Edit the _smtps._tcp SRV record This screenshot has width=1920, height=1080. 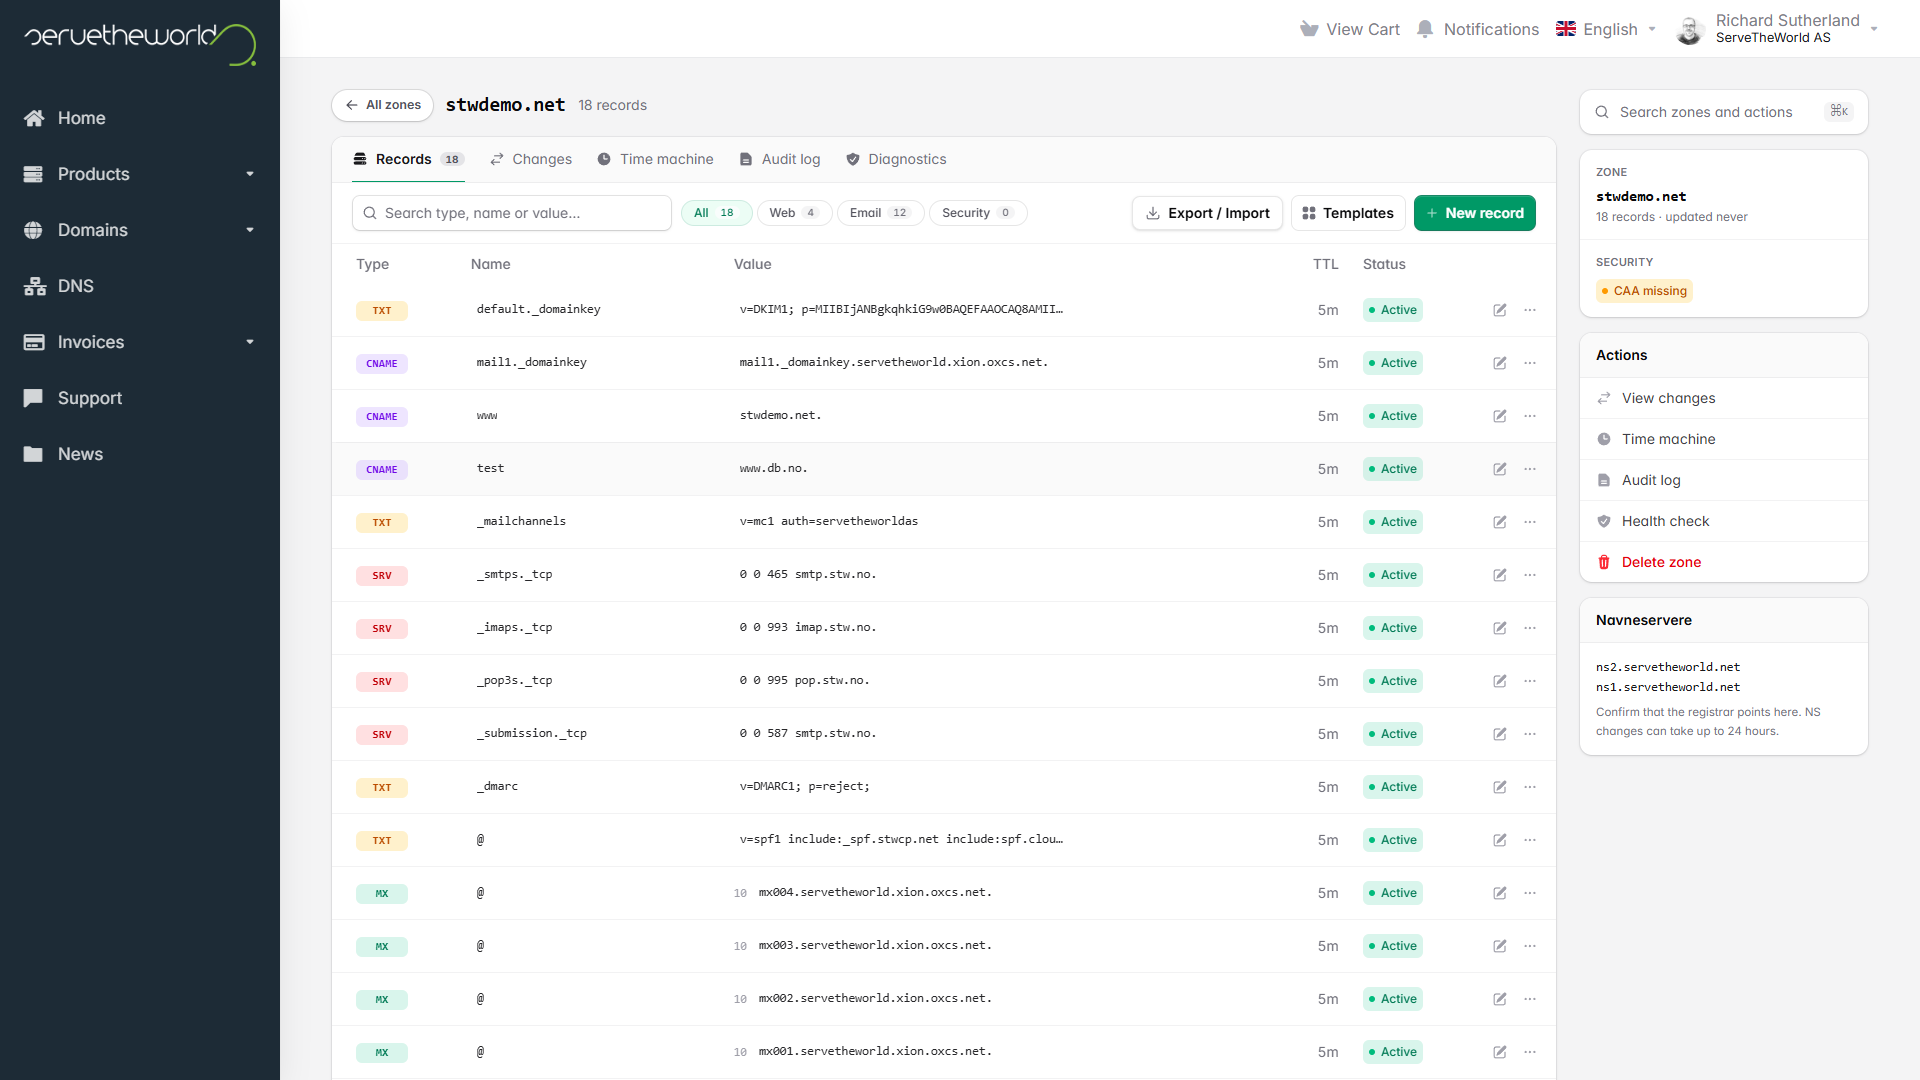(x=1500, y=575)
